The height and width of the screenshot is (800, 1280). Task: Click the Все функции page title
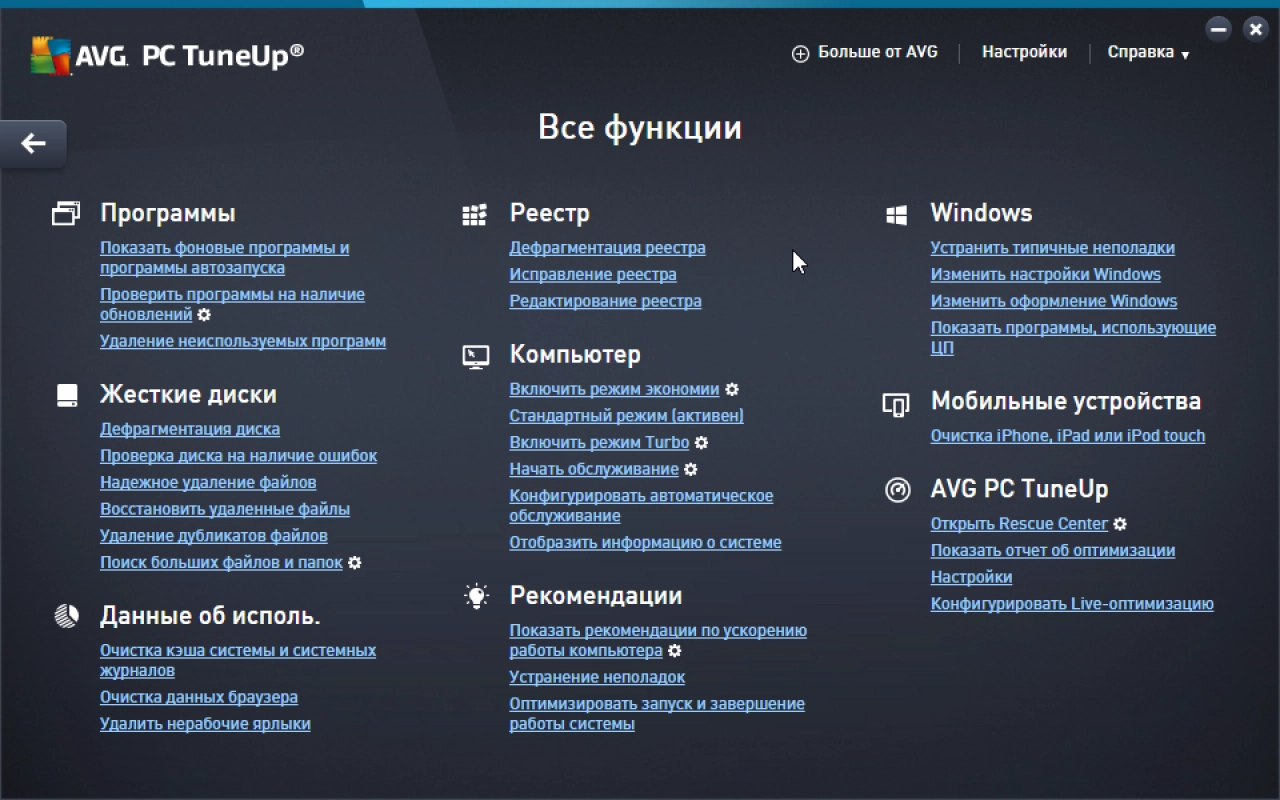point(640,128)
